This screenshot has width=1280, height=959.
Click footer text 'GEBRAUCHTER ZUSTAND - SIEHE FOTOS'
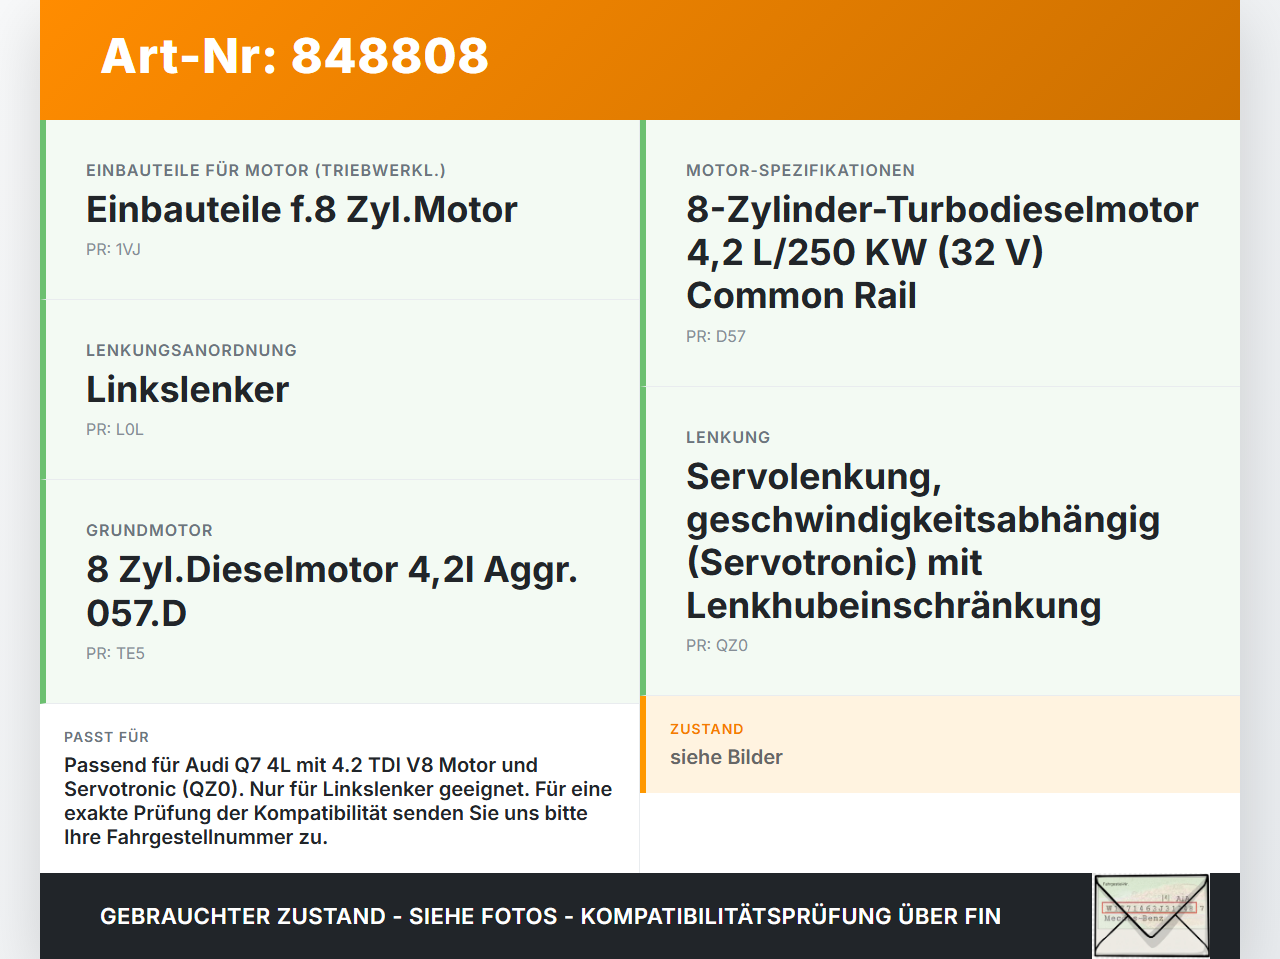click(x=550, y=916)
